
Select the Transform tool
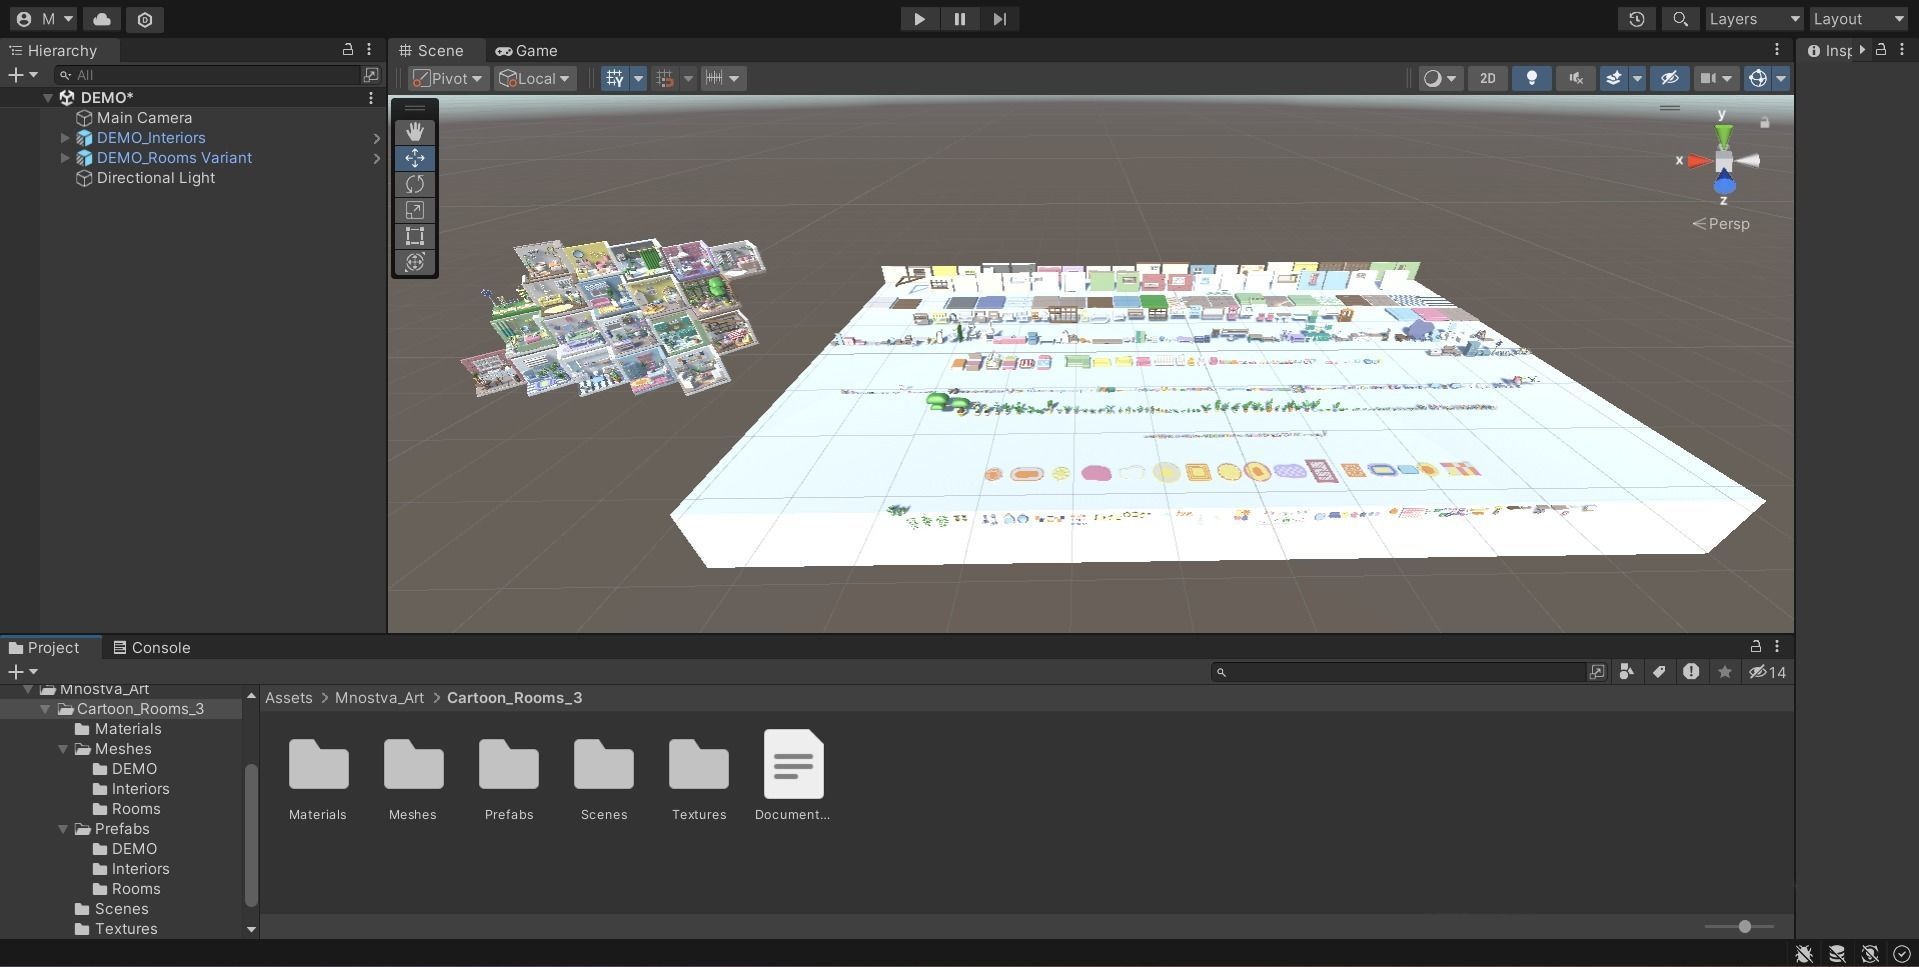[415, 262]
